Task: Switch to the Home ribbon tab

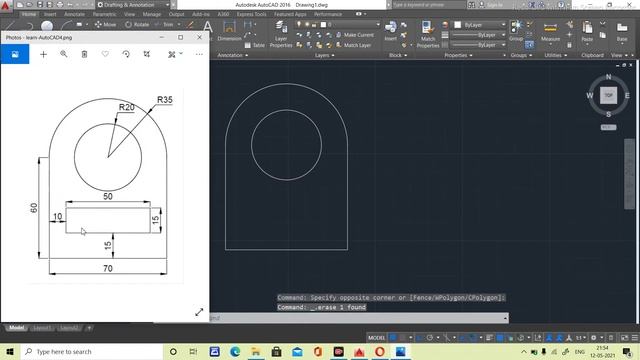Action: pyautogui.click(x=29, y=14)
